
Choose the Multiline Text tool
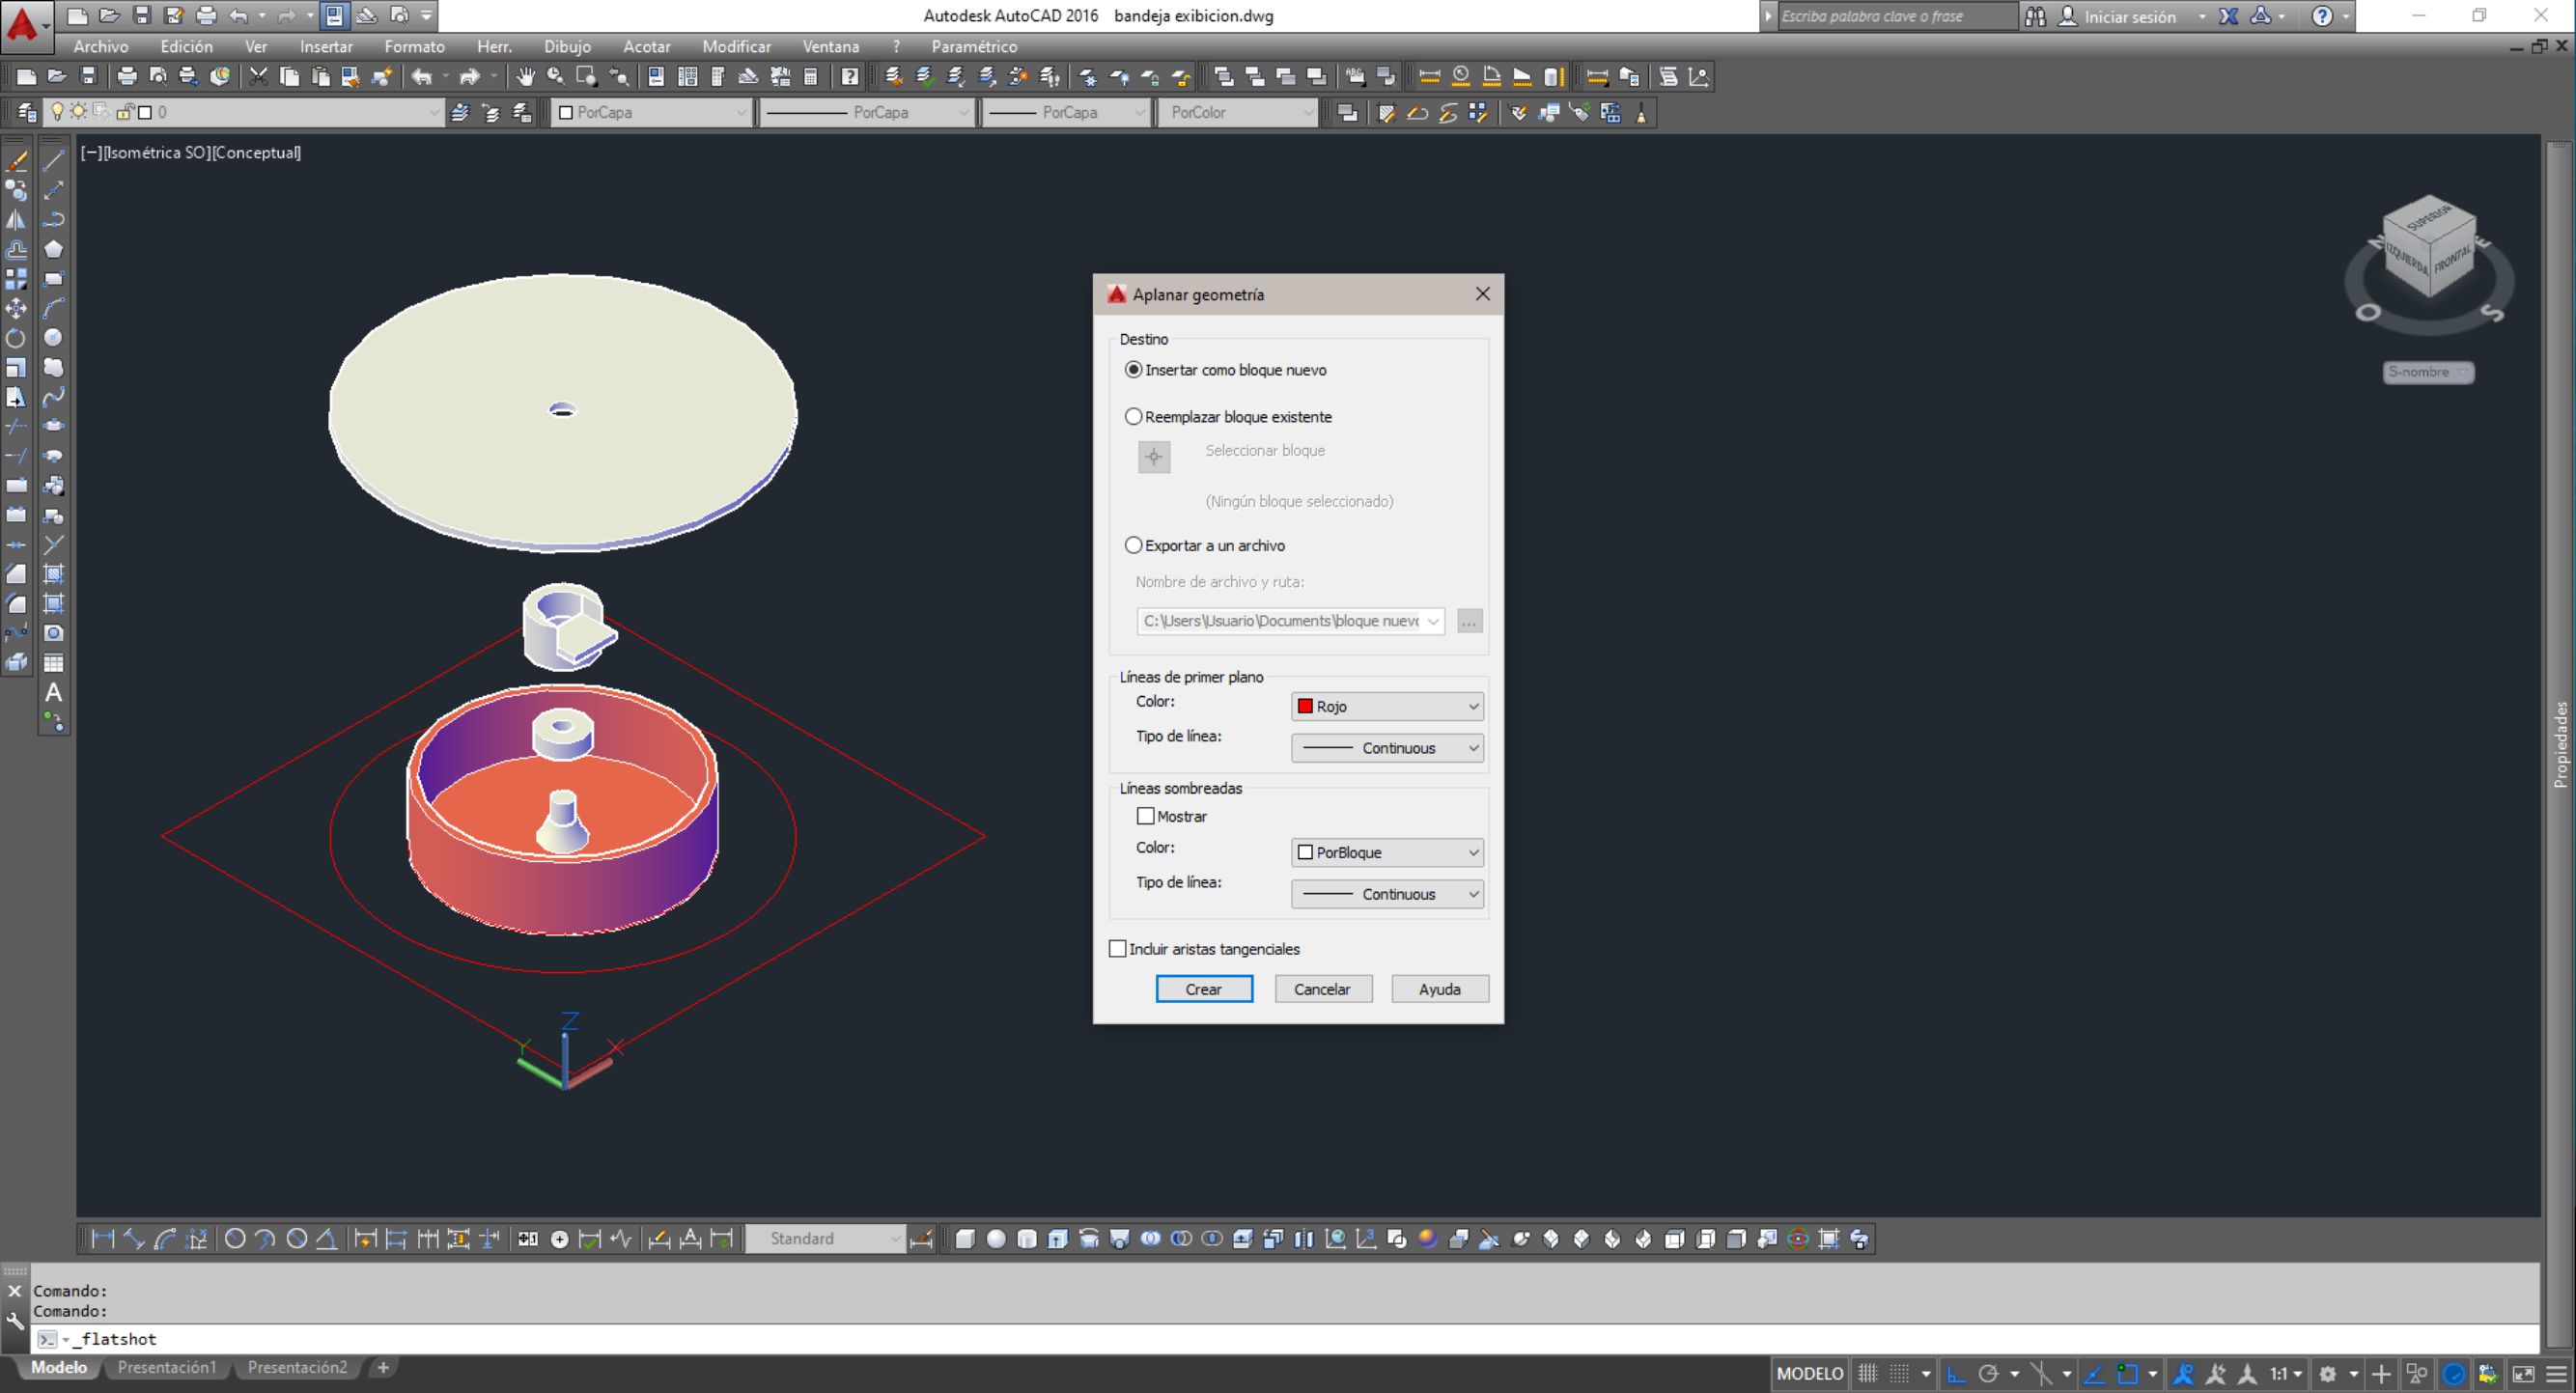(x=53, y=692)
